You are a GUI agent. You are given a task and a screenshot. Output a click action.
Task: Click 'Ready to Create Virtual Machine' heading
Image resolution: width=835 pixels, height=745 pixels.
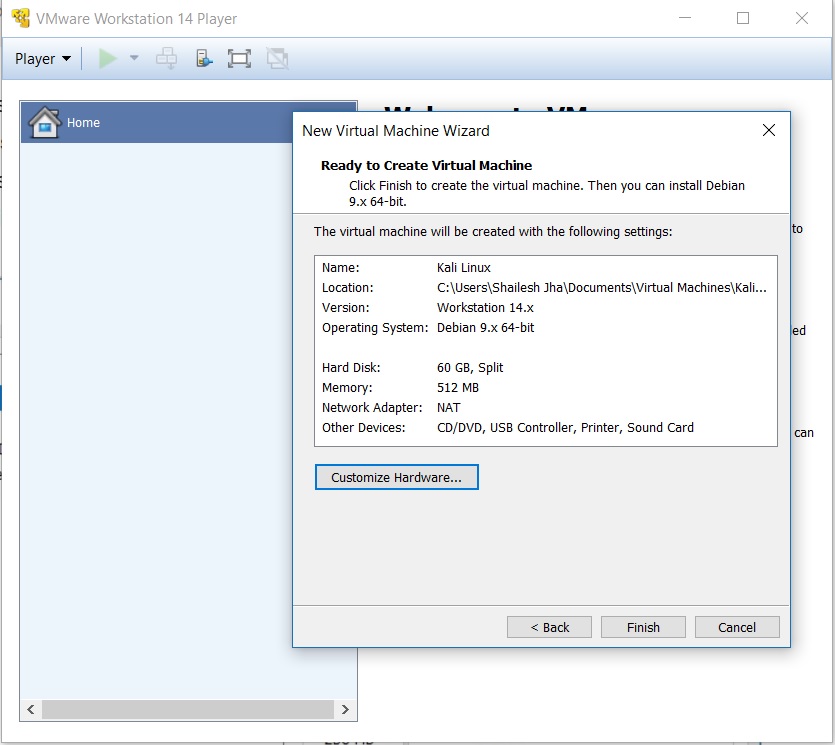pyautogui.click(x=426, y=166)
